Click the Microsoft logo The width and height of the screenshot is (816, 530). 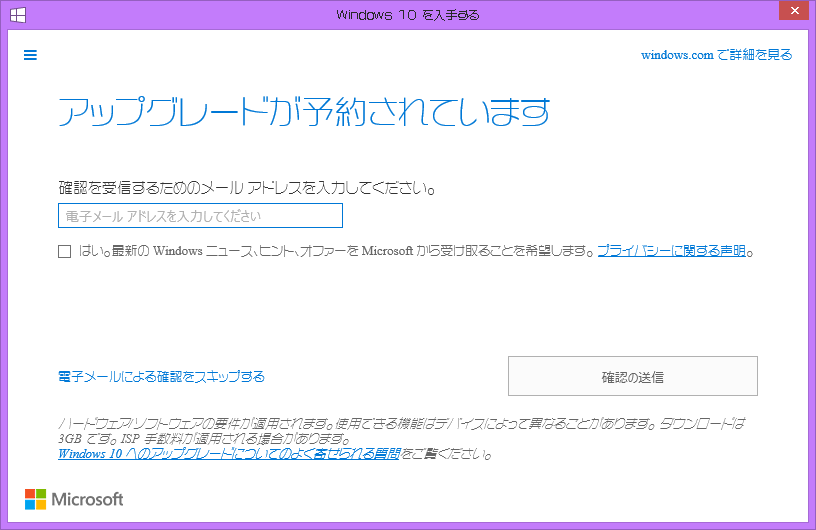[x=74, y=499]
